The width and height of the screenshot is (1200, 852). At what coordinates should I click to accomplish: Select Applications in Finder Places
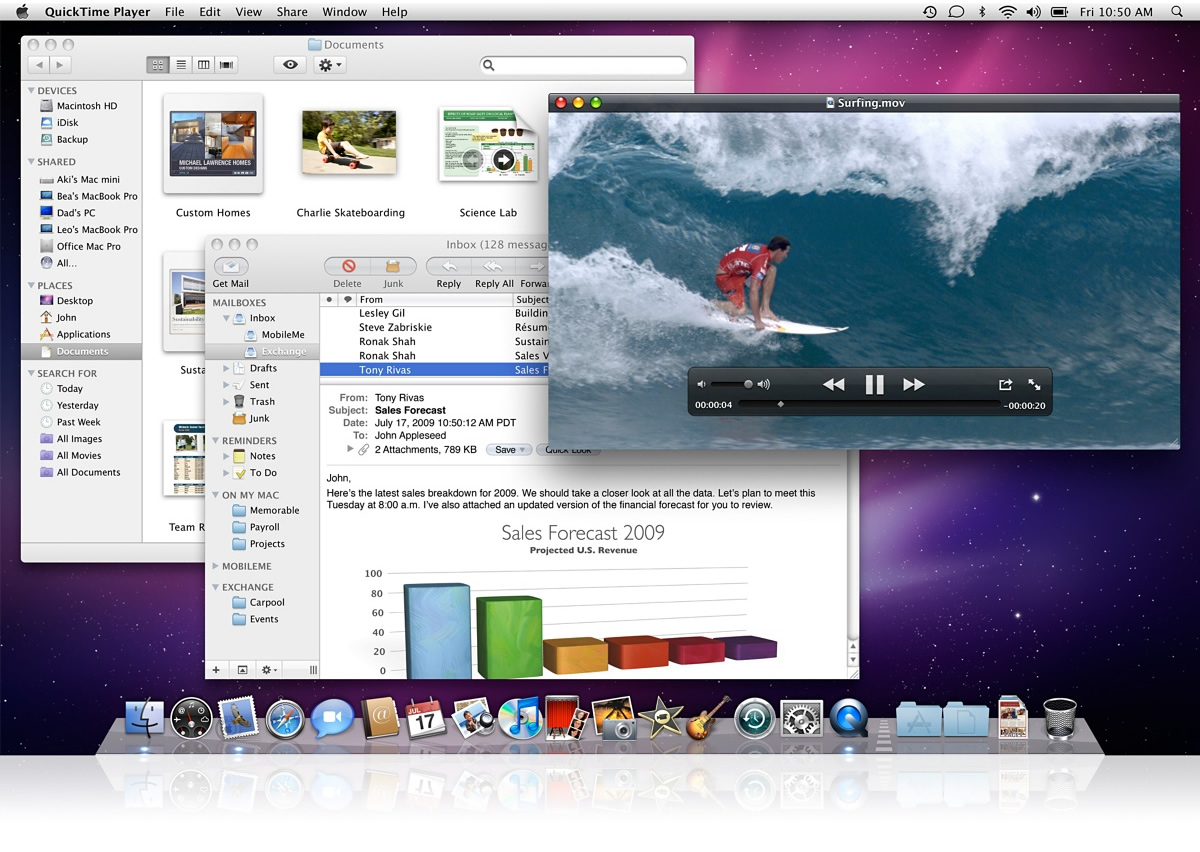point(75,335)
